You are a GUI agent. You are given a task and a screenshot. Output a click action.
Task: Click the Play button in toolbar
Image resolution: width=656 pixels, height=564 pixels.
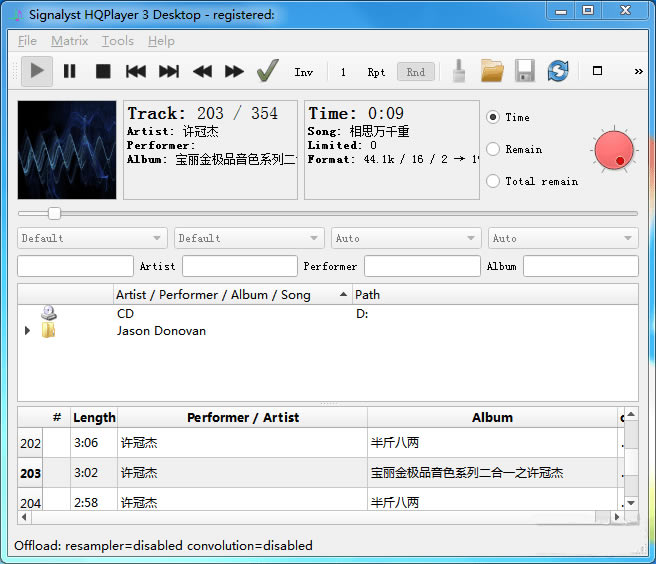pyautogui.click(x=38, y=71)
